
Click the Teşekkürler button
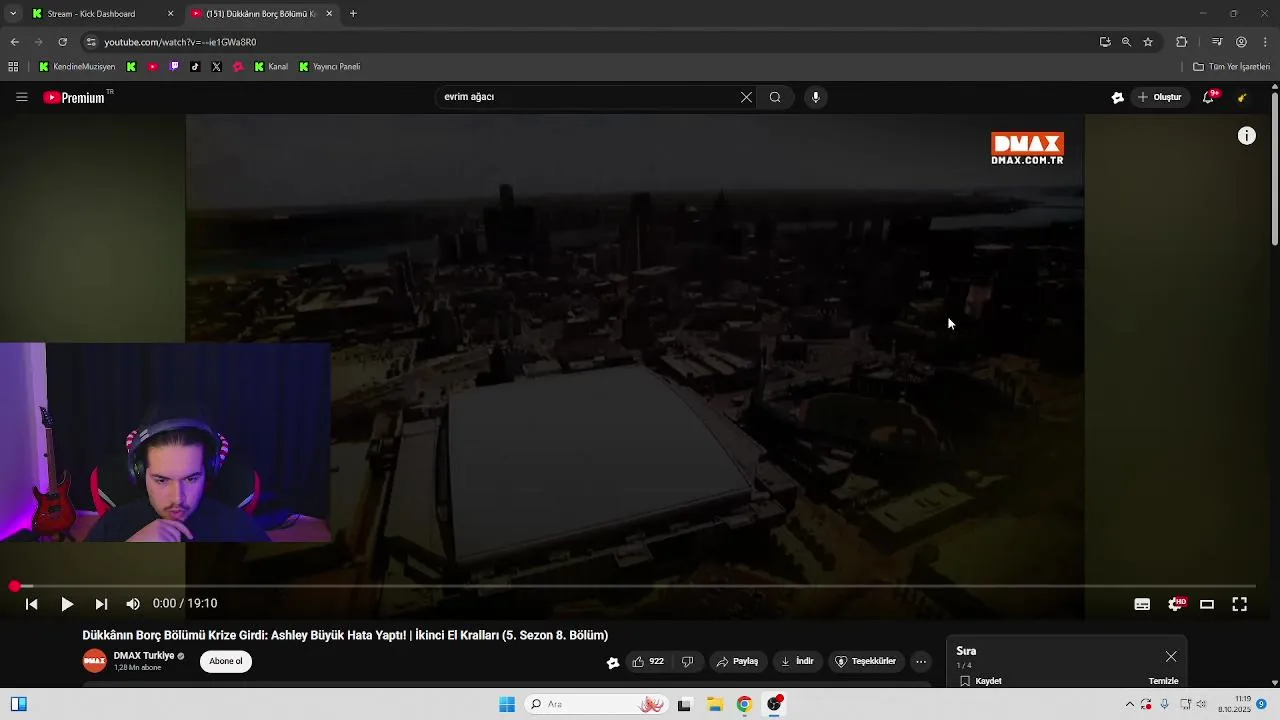coord(866,661)
